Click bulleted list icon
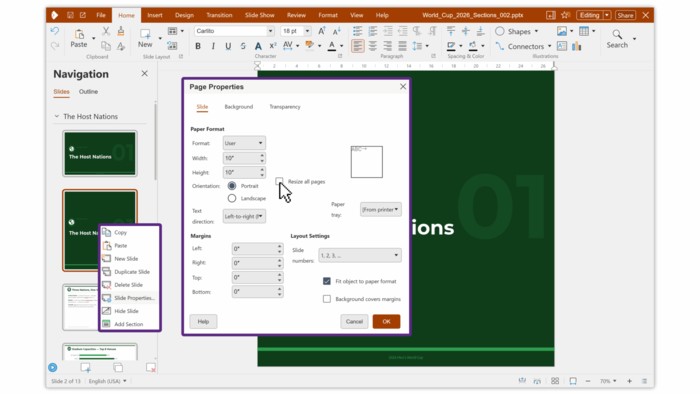 (358, 31)
